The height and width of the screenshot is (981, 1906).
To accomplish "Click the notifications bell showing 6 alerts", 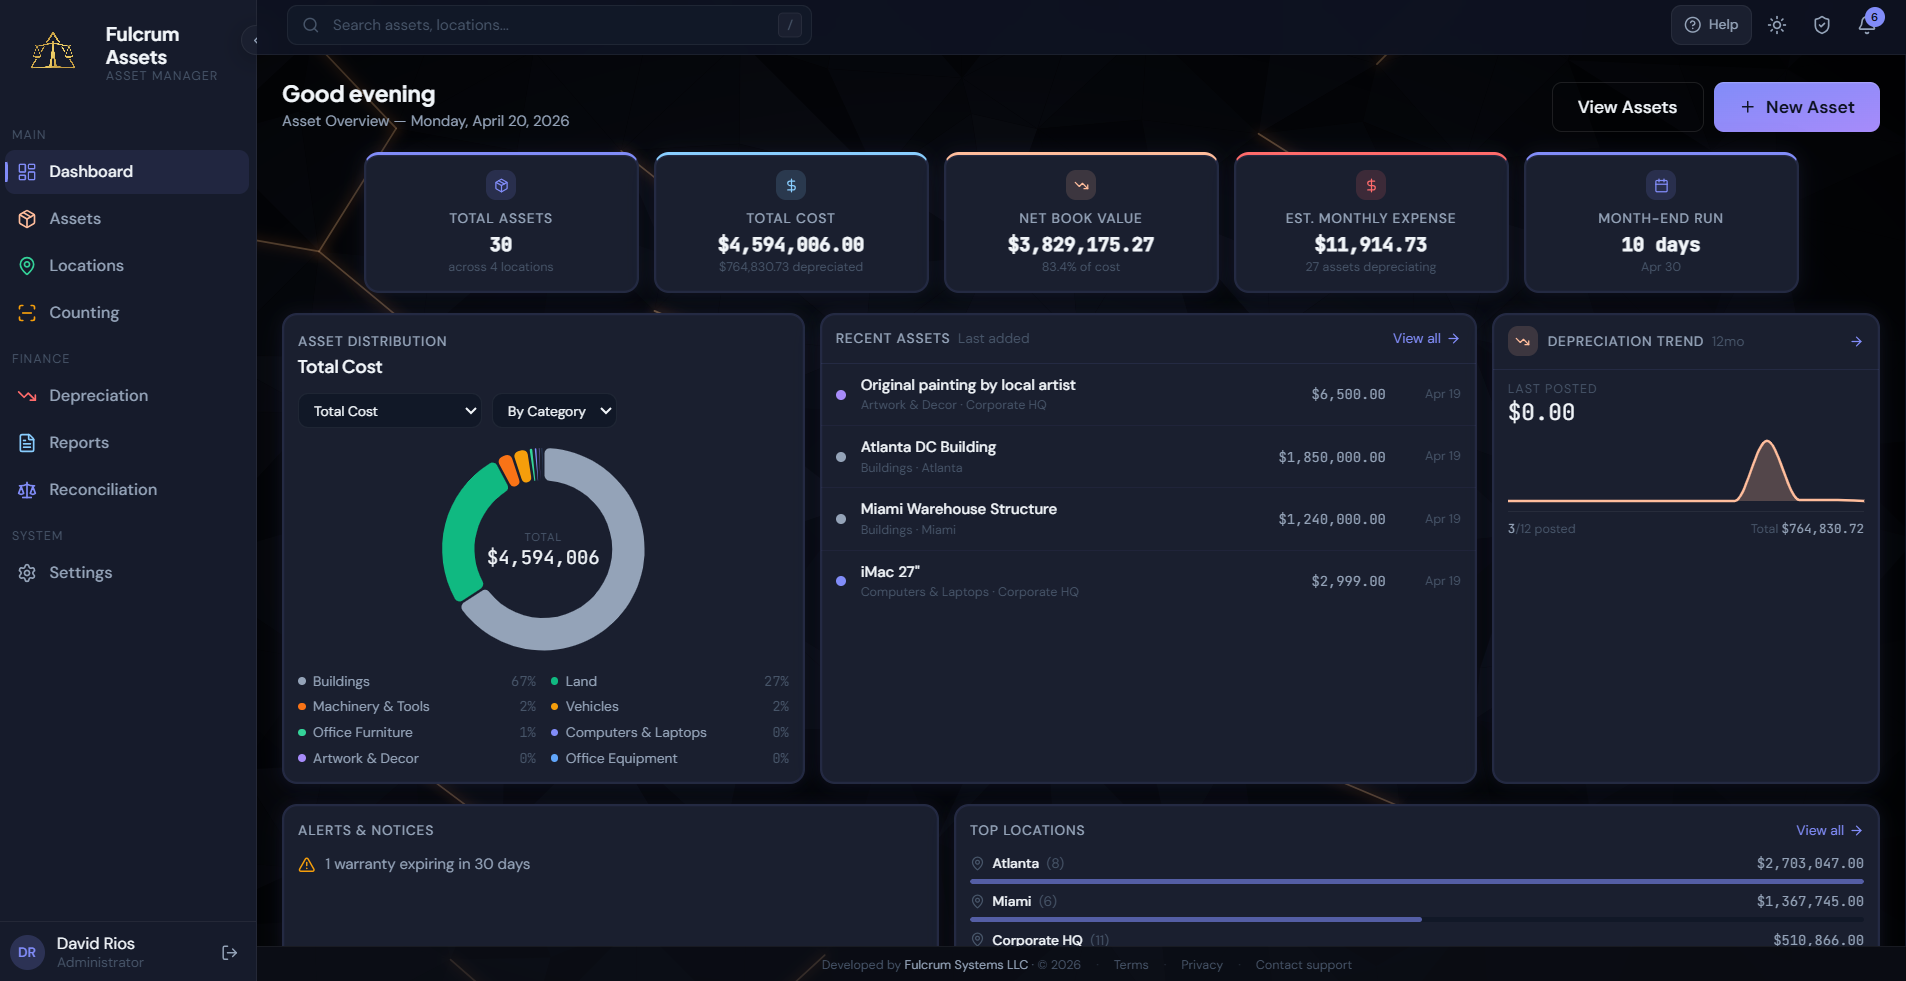I will 1866,25.
